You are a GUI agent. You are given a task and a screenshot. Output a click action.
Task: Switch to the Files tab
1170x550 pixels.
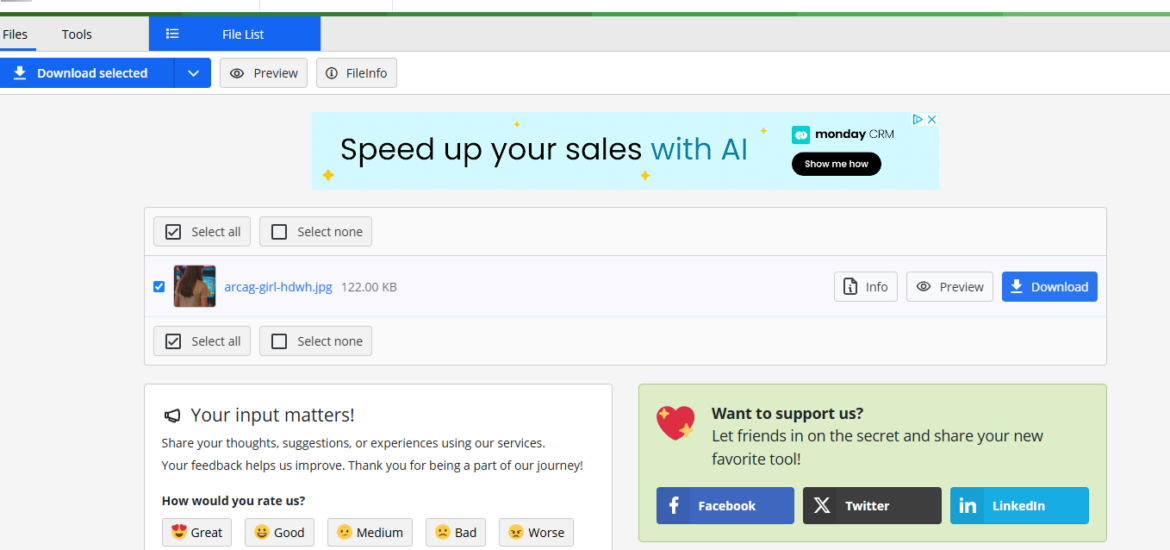pos(15,34)
